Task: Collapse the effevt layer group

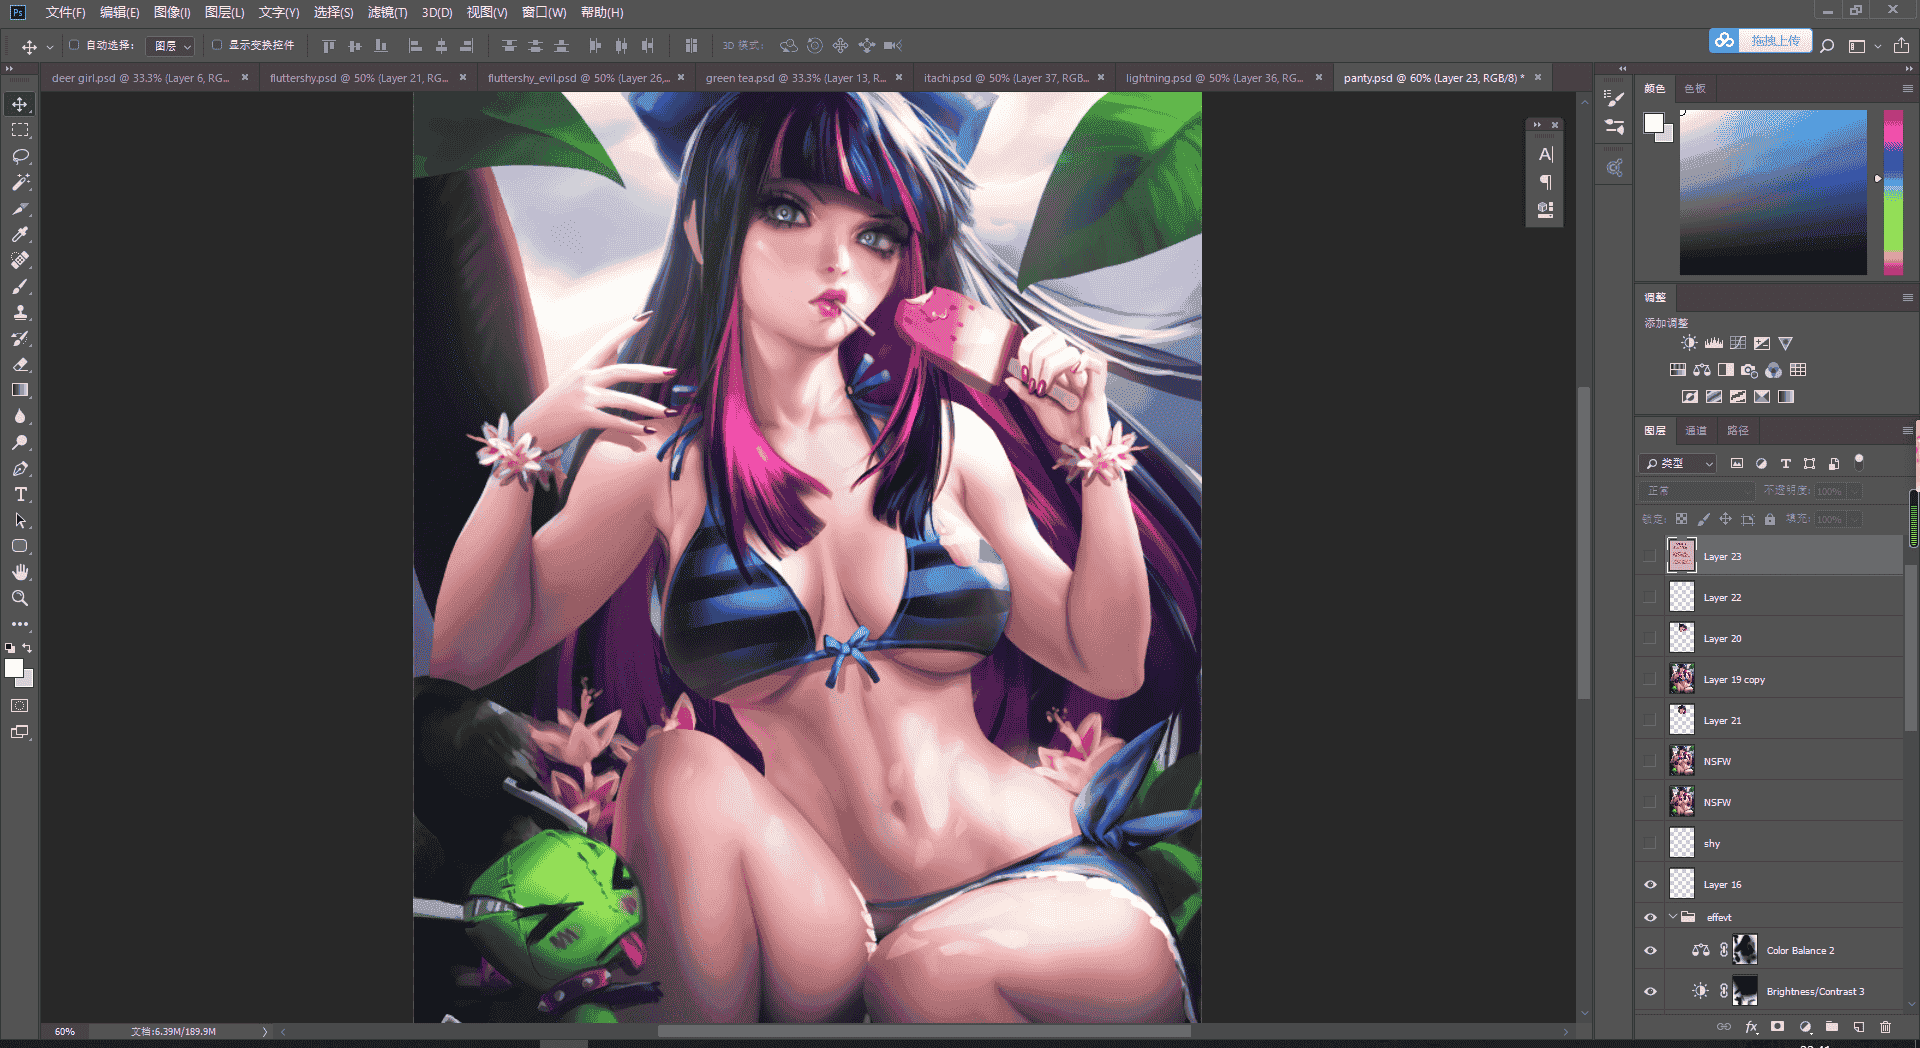Action: tap(1673, 917)
